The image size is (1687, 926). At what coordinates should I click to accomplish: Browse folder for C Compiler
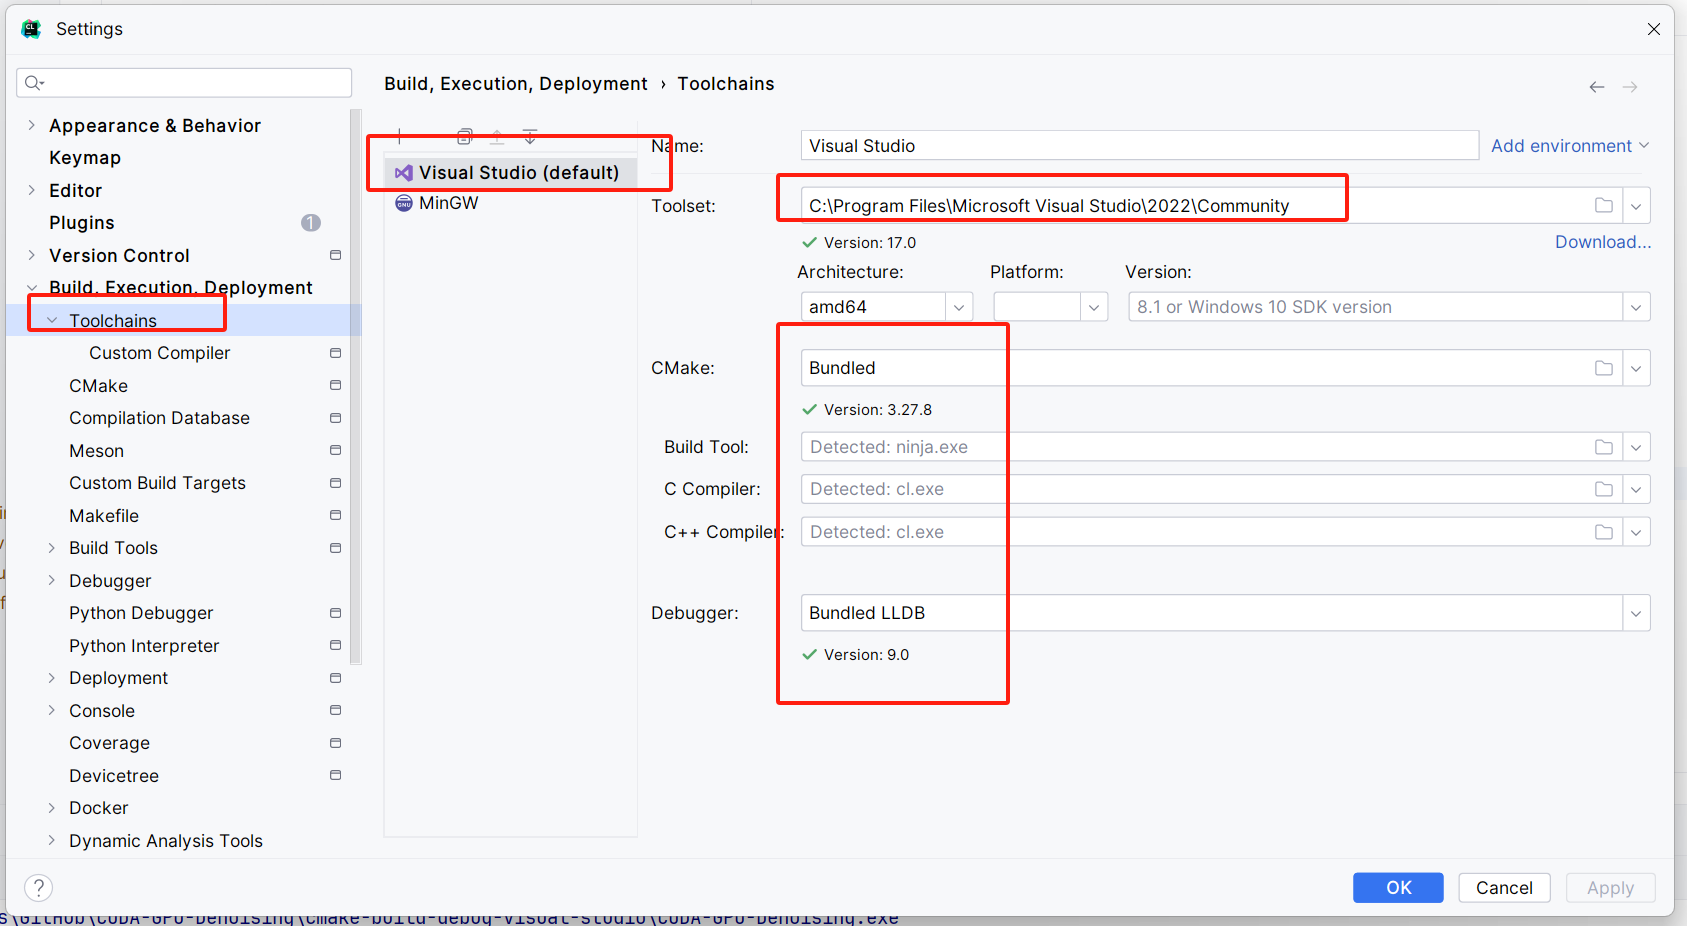[1604, 489]
